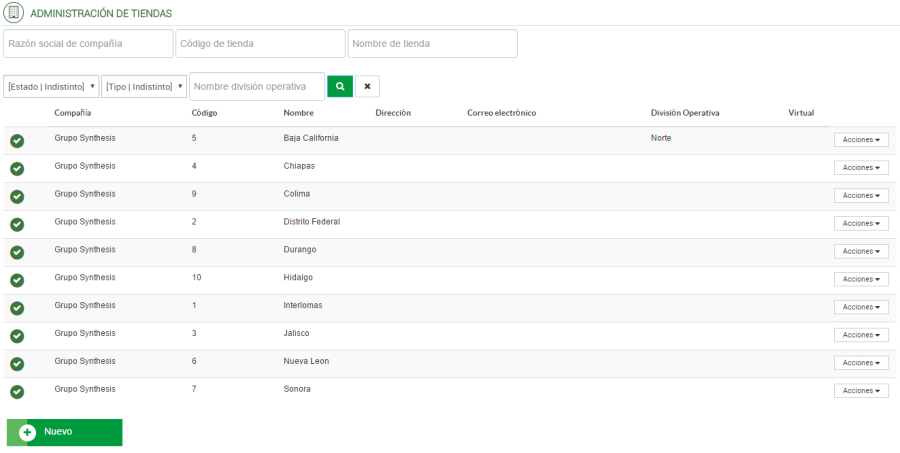
Task: Click green check status icon for Chiapas
Action: (17, 168)
